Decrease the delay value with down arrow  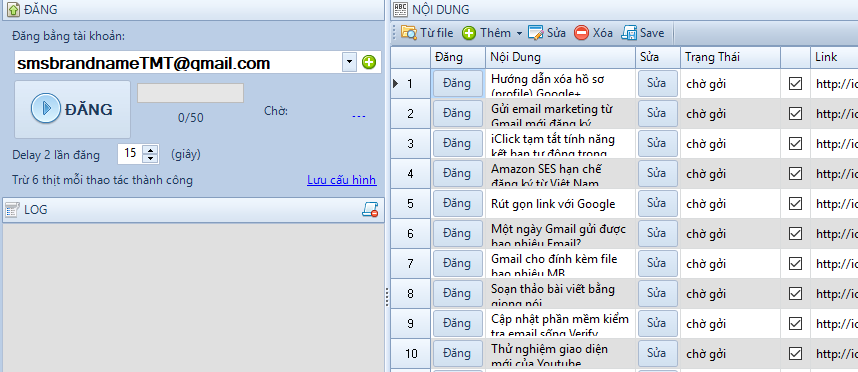(150, 159)
